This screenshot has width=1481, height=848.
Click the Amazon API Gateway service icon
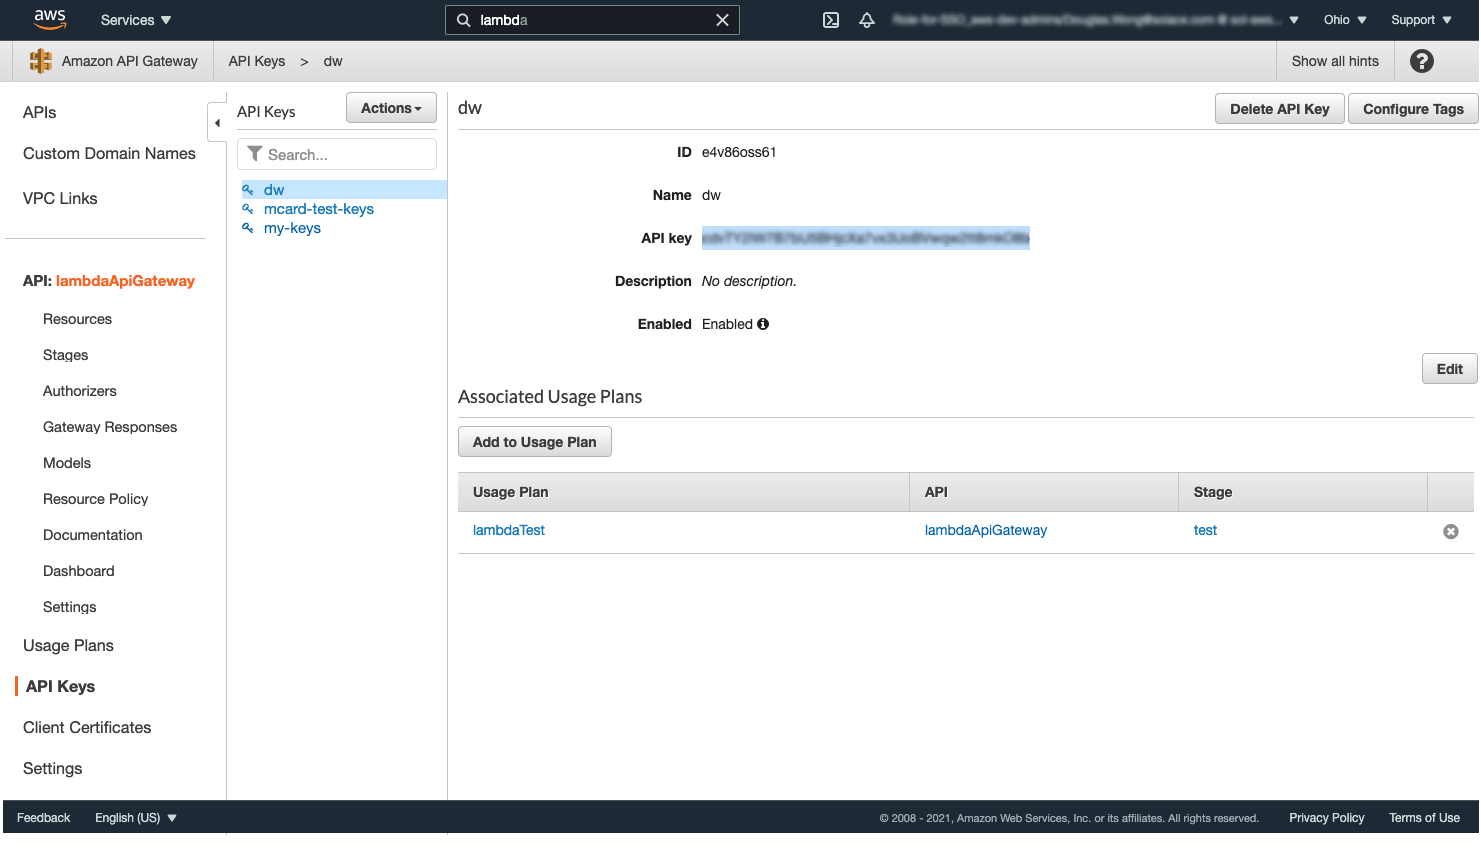41,61
